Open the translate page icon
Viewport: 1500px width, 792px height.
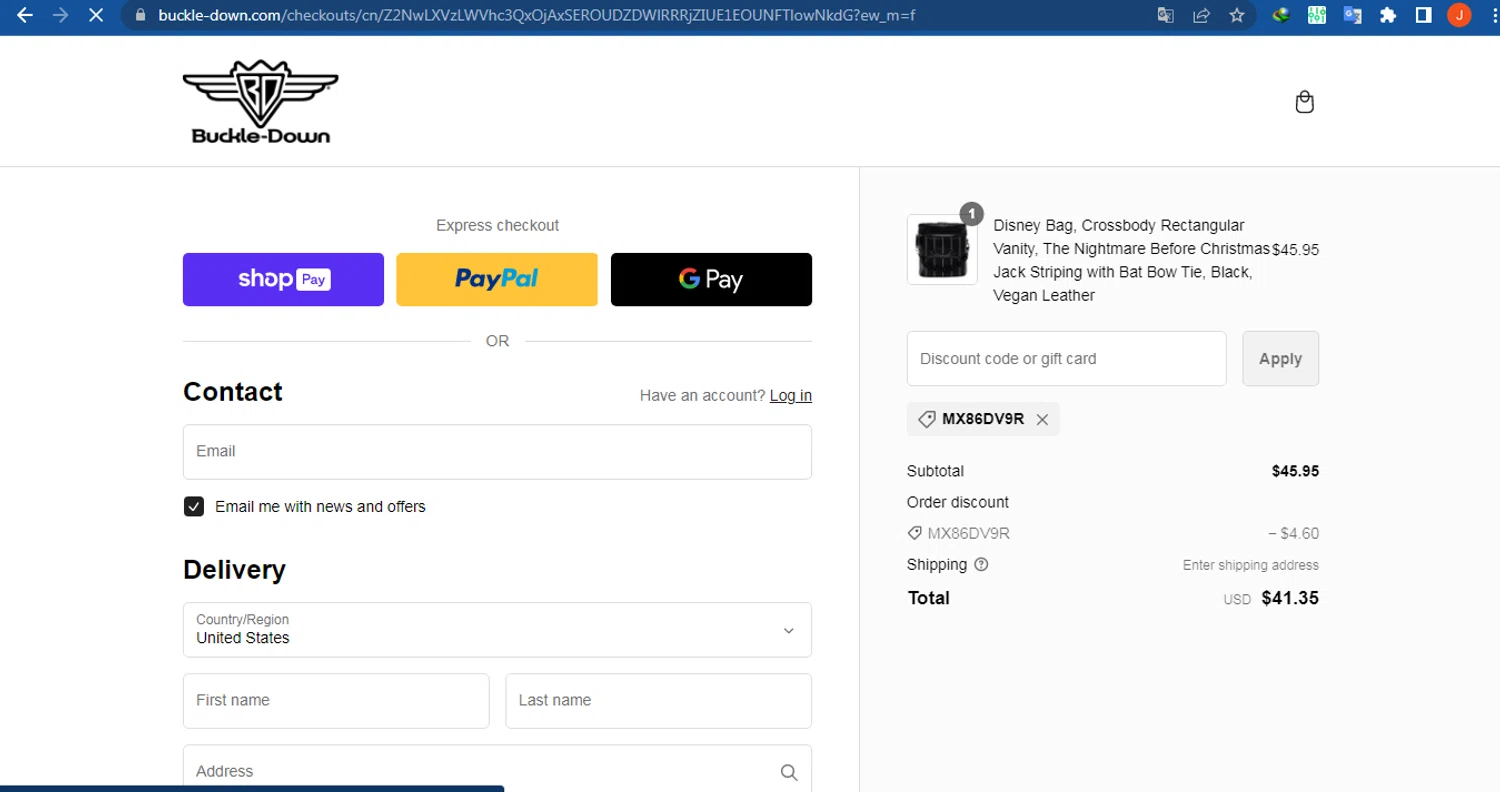click(1166, 15)
